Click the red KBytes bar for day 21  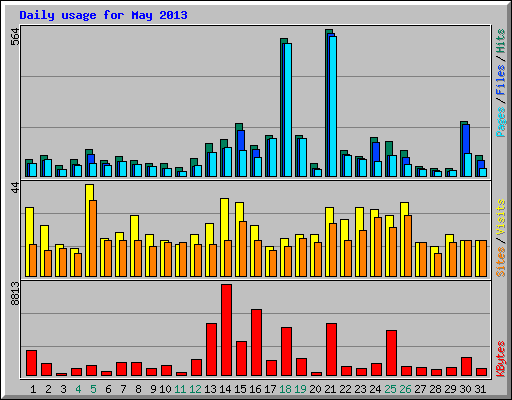coord(331,350)
